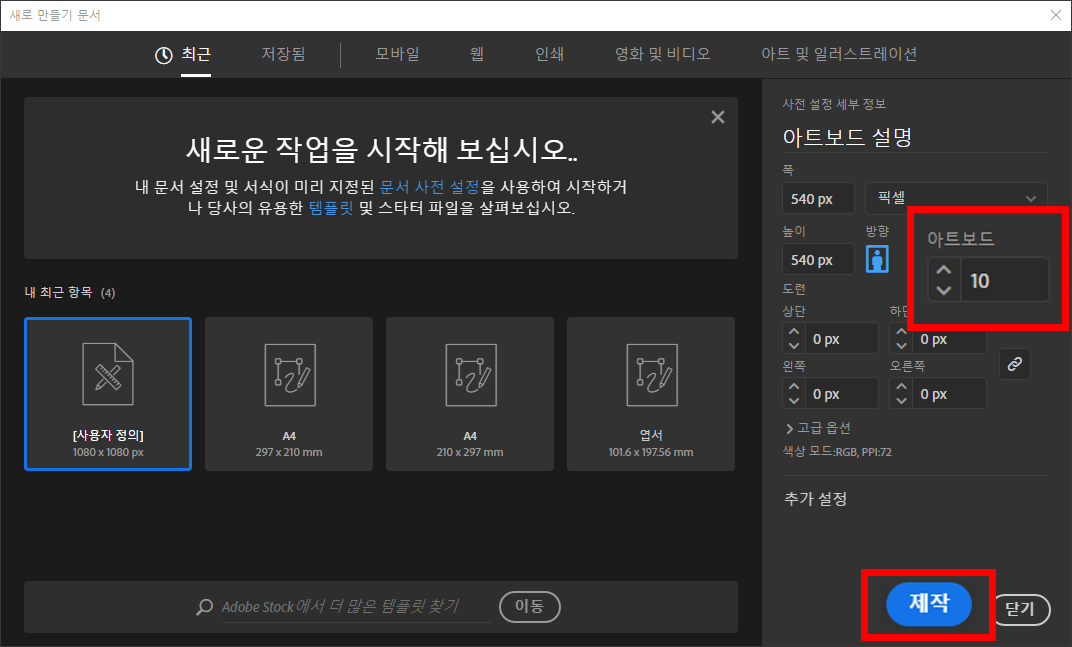Increase artboard count with up arrow
Viewport: 1072px width, 647px height.
[x=943, y=270]
